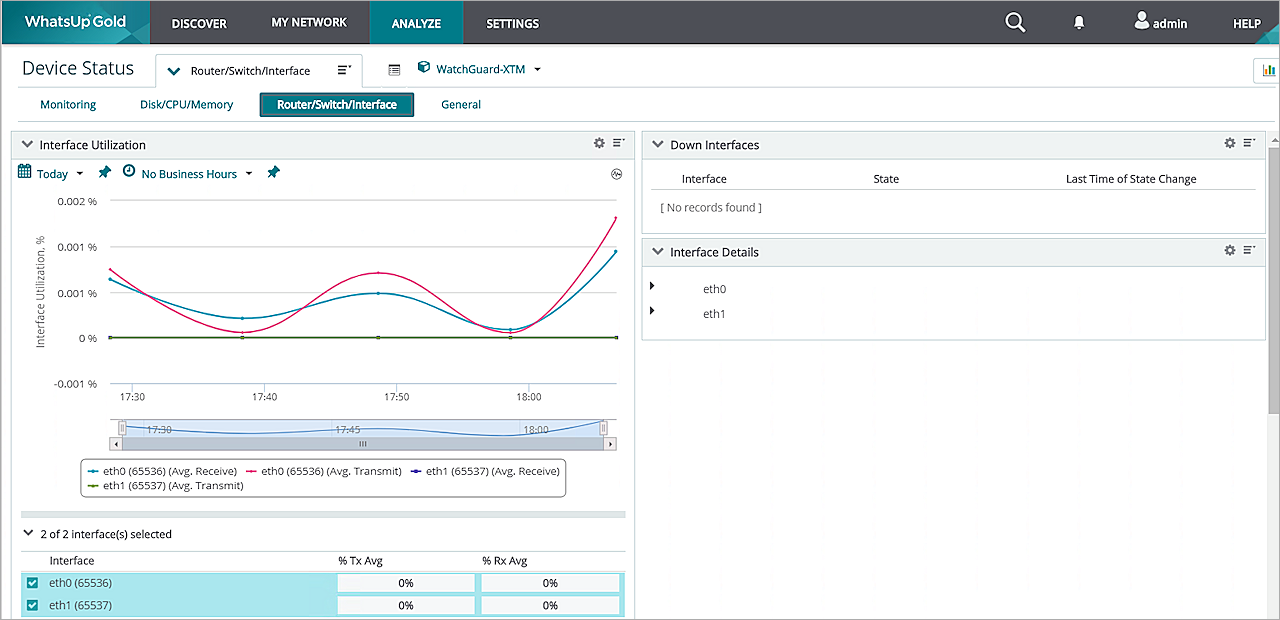Image resolution: width=1280 pixels, height=620 pixels.
Task: Open the admin user account menu
Action: 1160,23
